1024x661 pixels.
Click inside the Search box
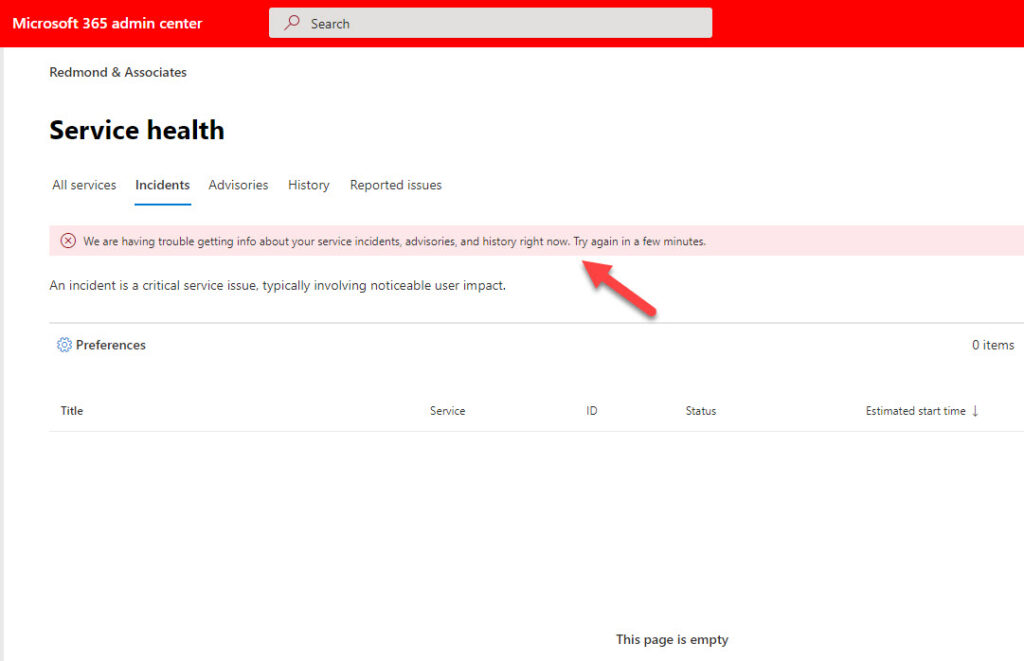coord(490,23)
